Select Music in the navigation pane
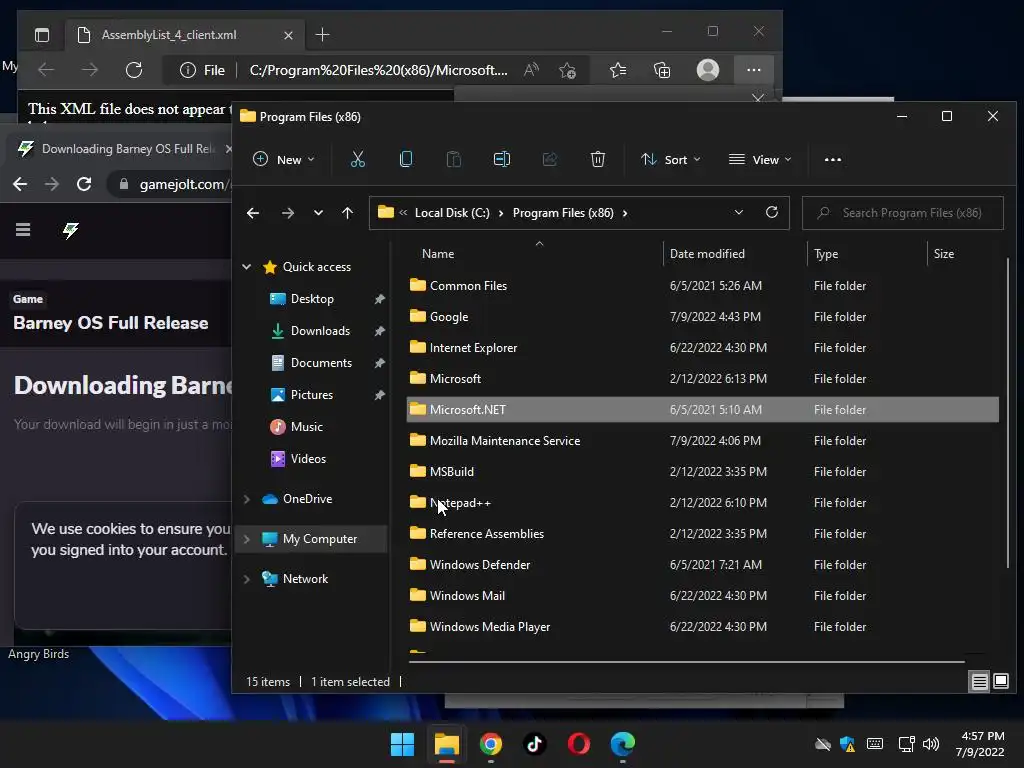This screenshot has width=1024, height=768. click(306, 427)
